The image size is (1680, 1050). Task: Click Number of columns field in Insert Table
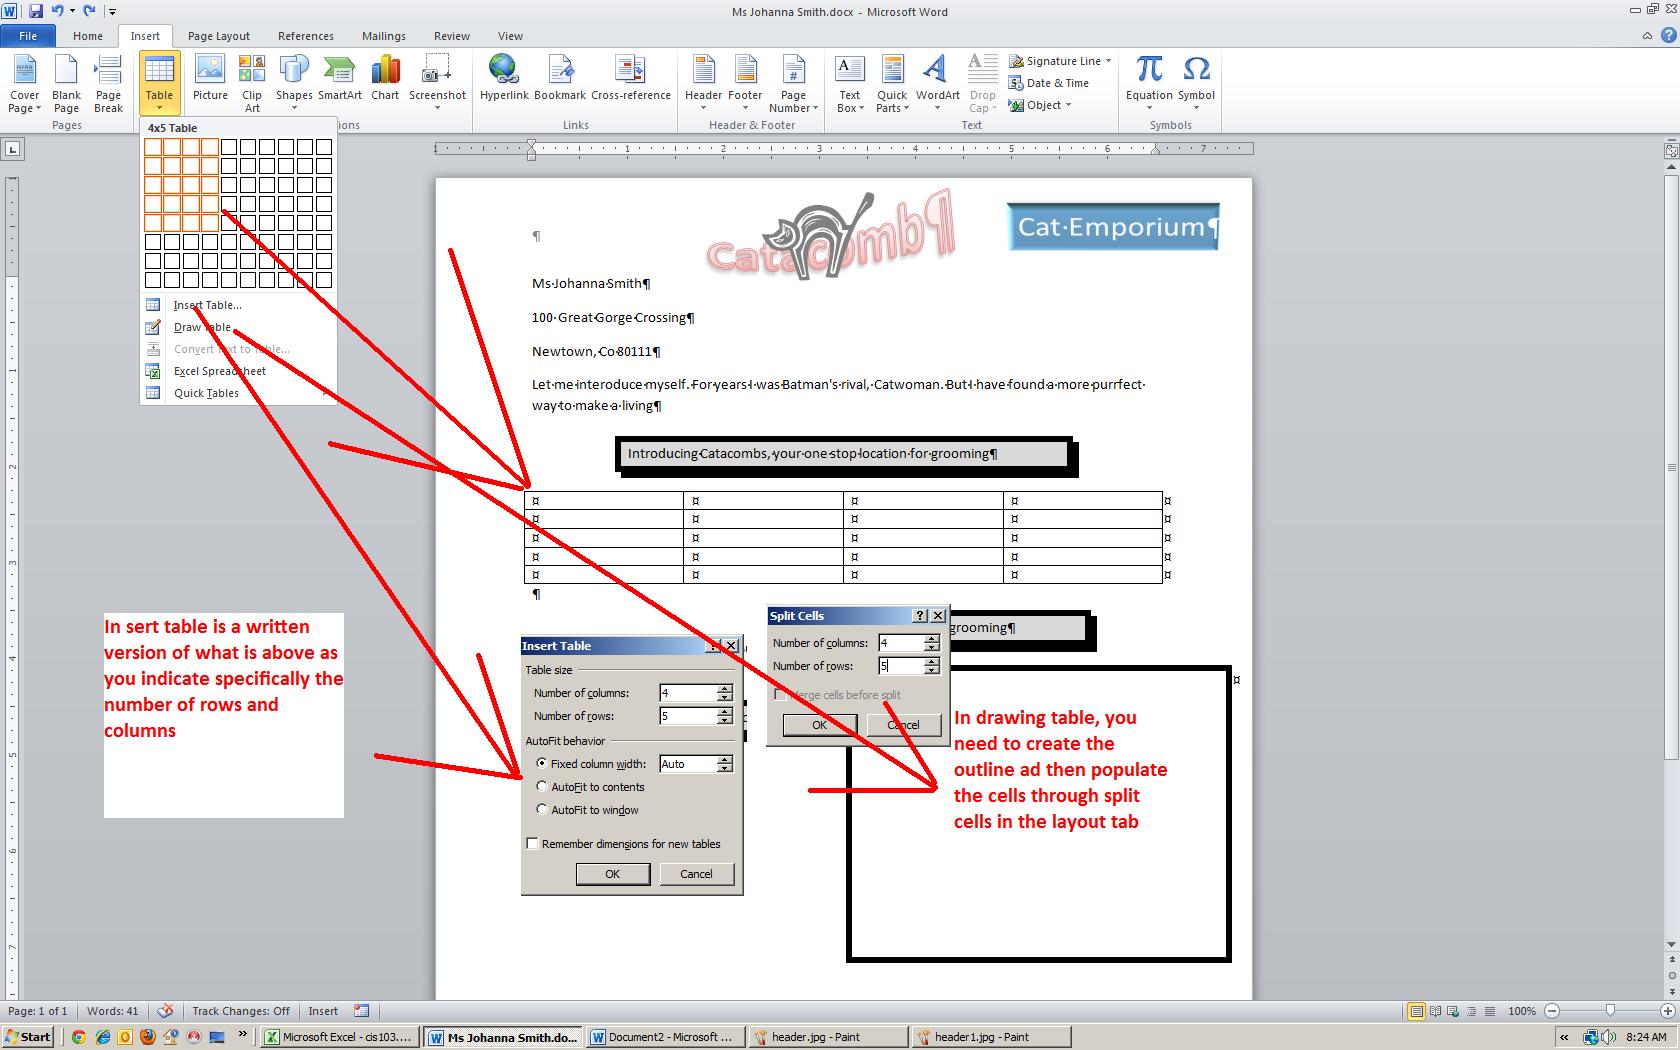[x=688, y=692]
